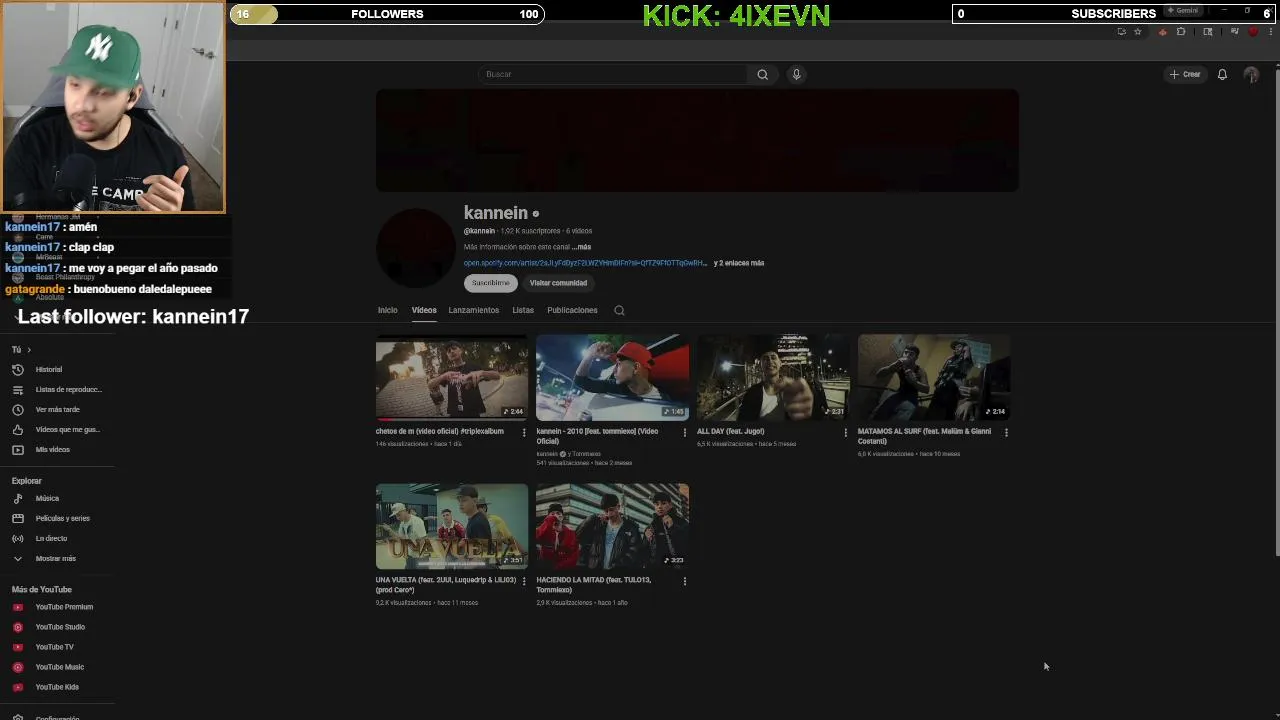Open Listas de reproducción in sidebar
1280x720 pixels.
pyautogui.click(x=57, y=389)
